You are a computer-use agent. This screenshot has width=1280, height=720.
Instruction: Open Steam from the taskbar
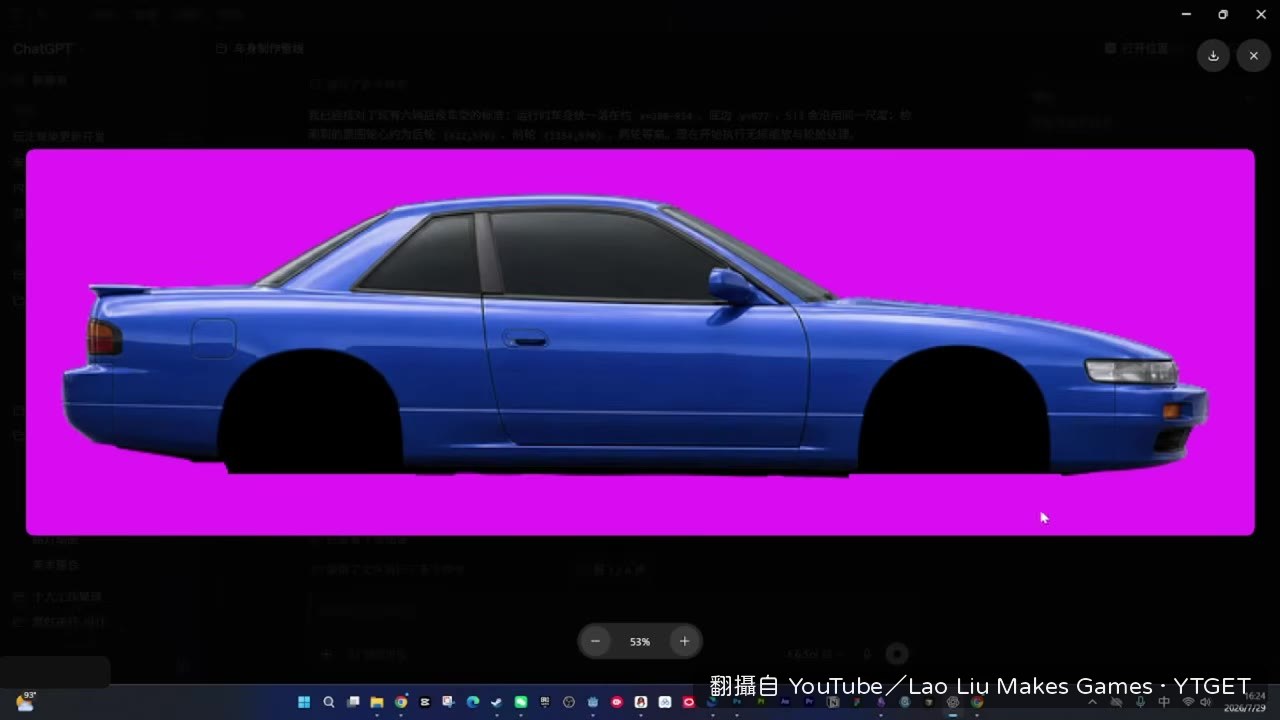tap(497, 702)
